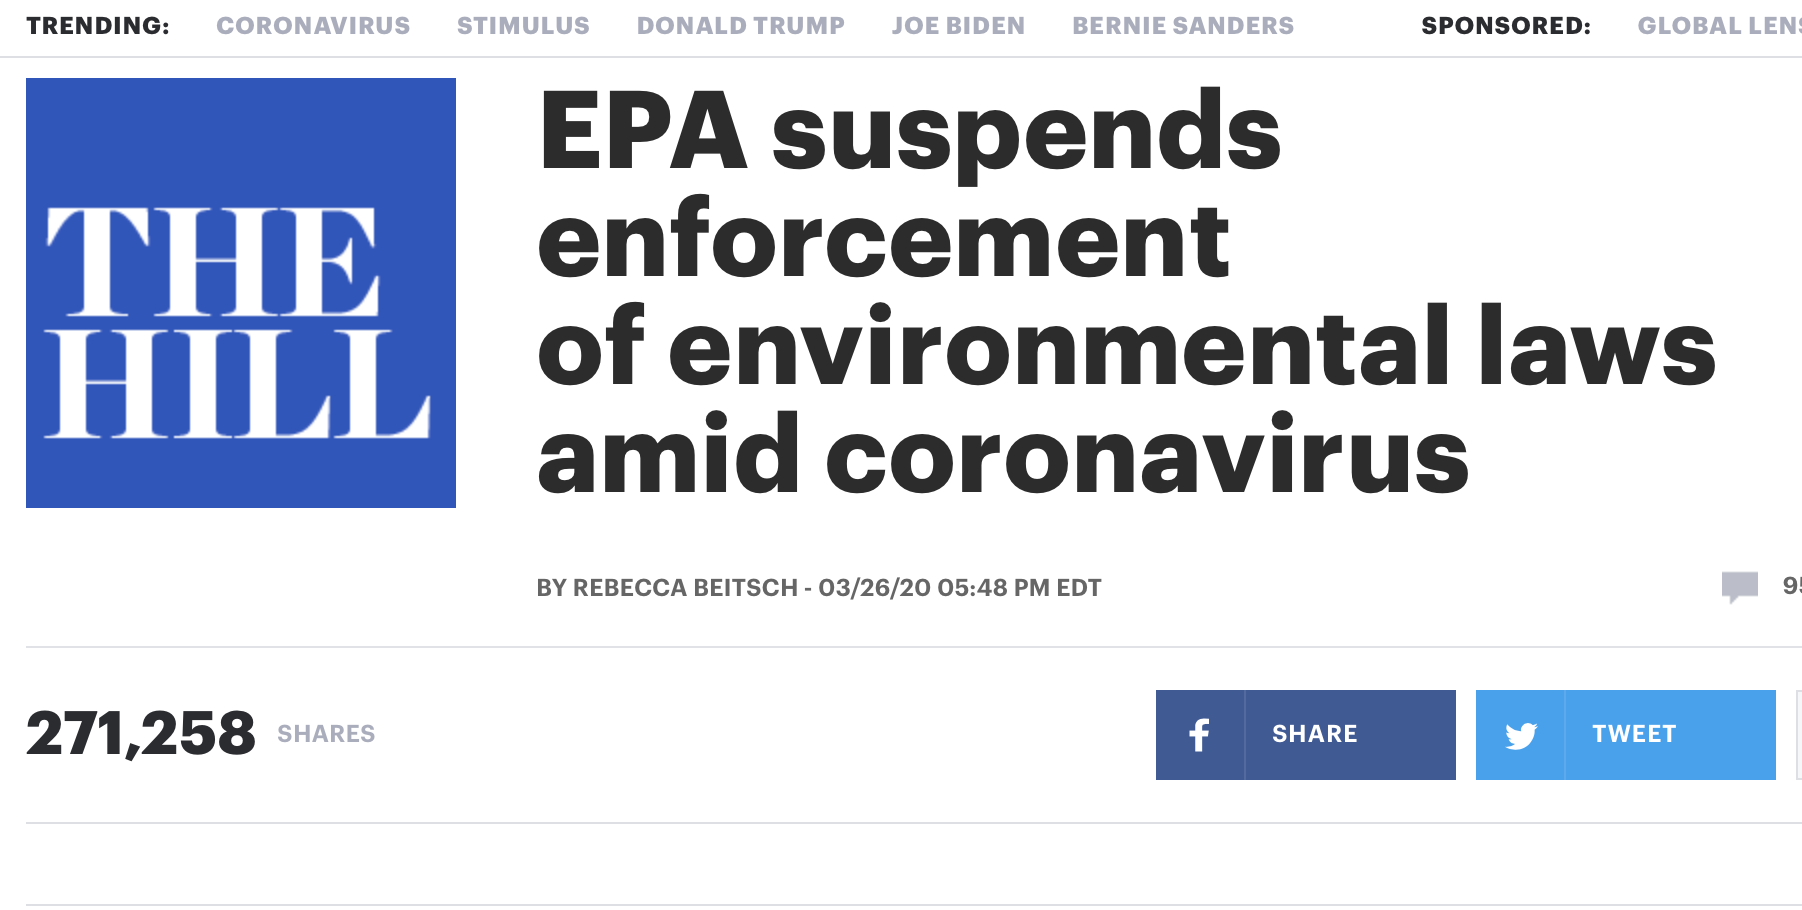
Task: Click the Facebook f icon
Action: 1199,735
